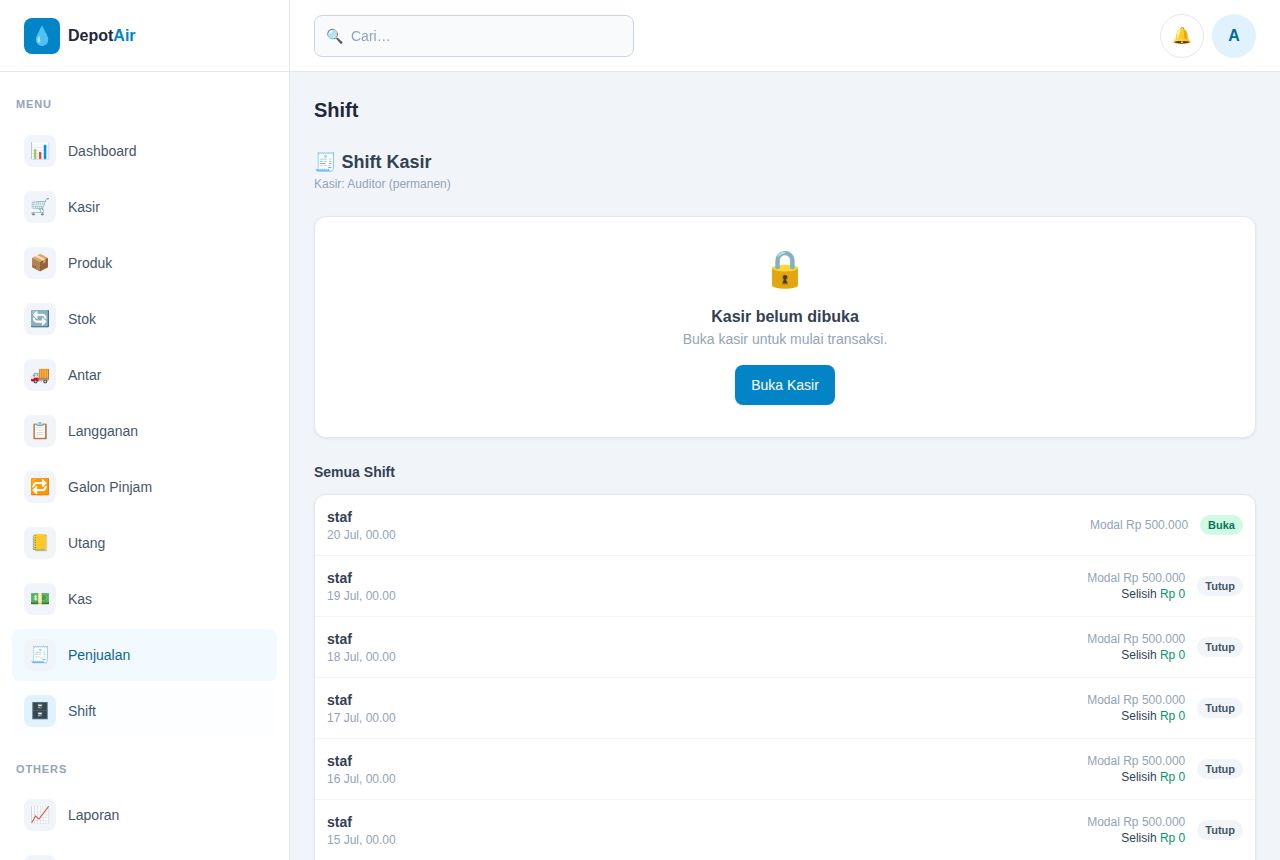Click the notification bell icon

[x=1182, y=36]
